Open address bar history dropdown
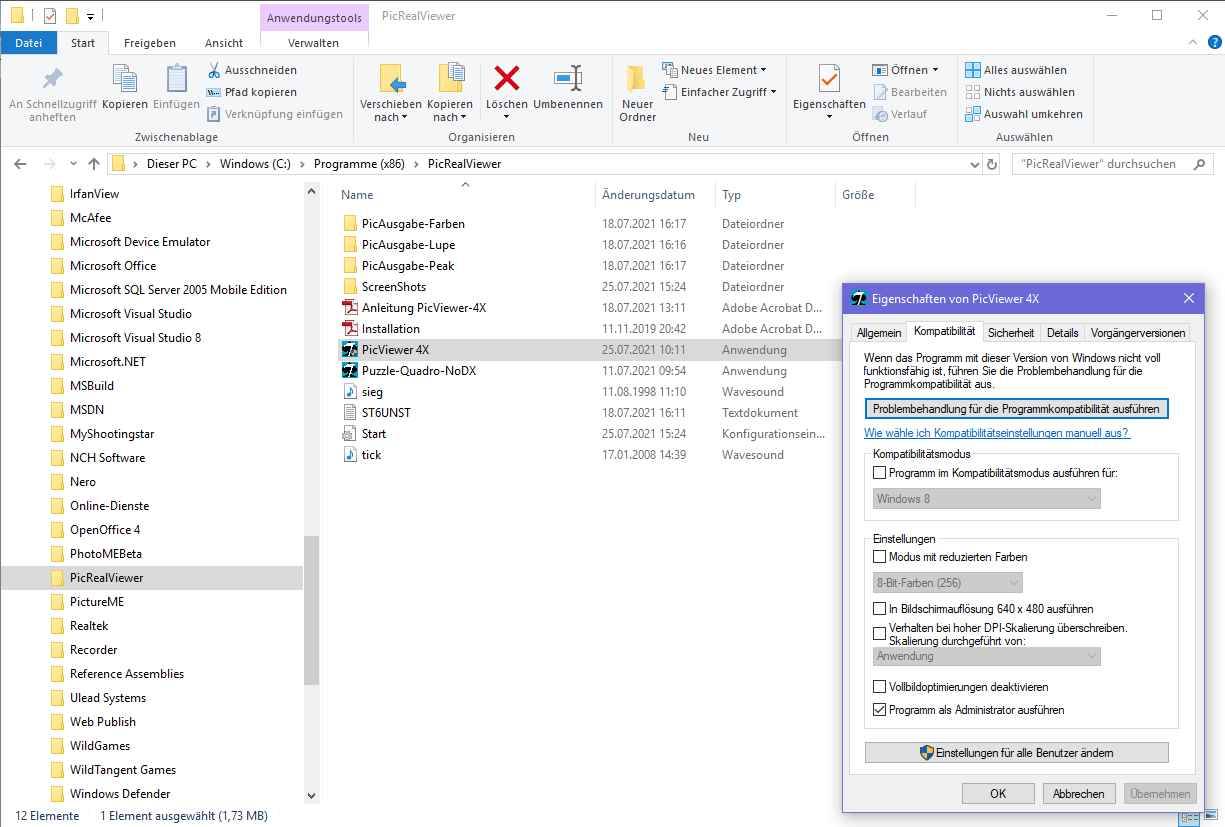This screenshot has height=827, width=1225. tap(975, 164)
